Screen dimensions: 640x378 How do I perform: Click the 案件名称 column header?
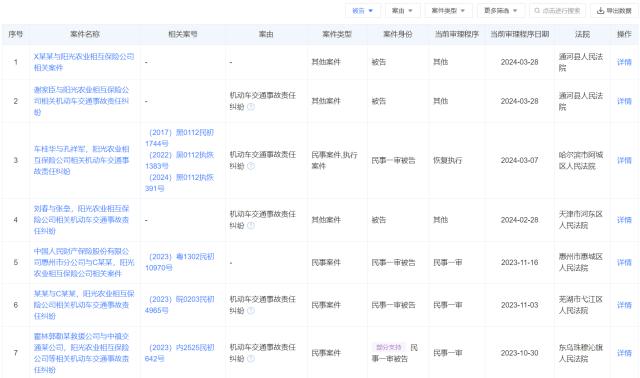click(84, 34)
